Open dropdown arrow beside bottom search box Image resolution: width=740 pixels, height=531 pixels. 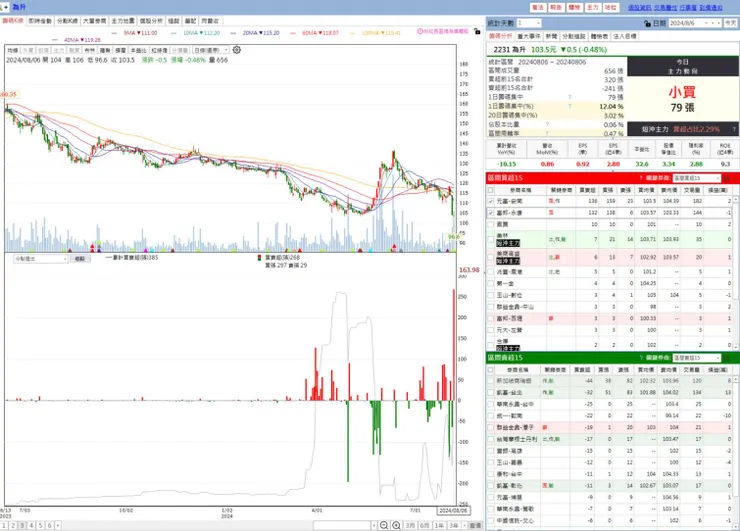(374, 525)
